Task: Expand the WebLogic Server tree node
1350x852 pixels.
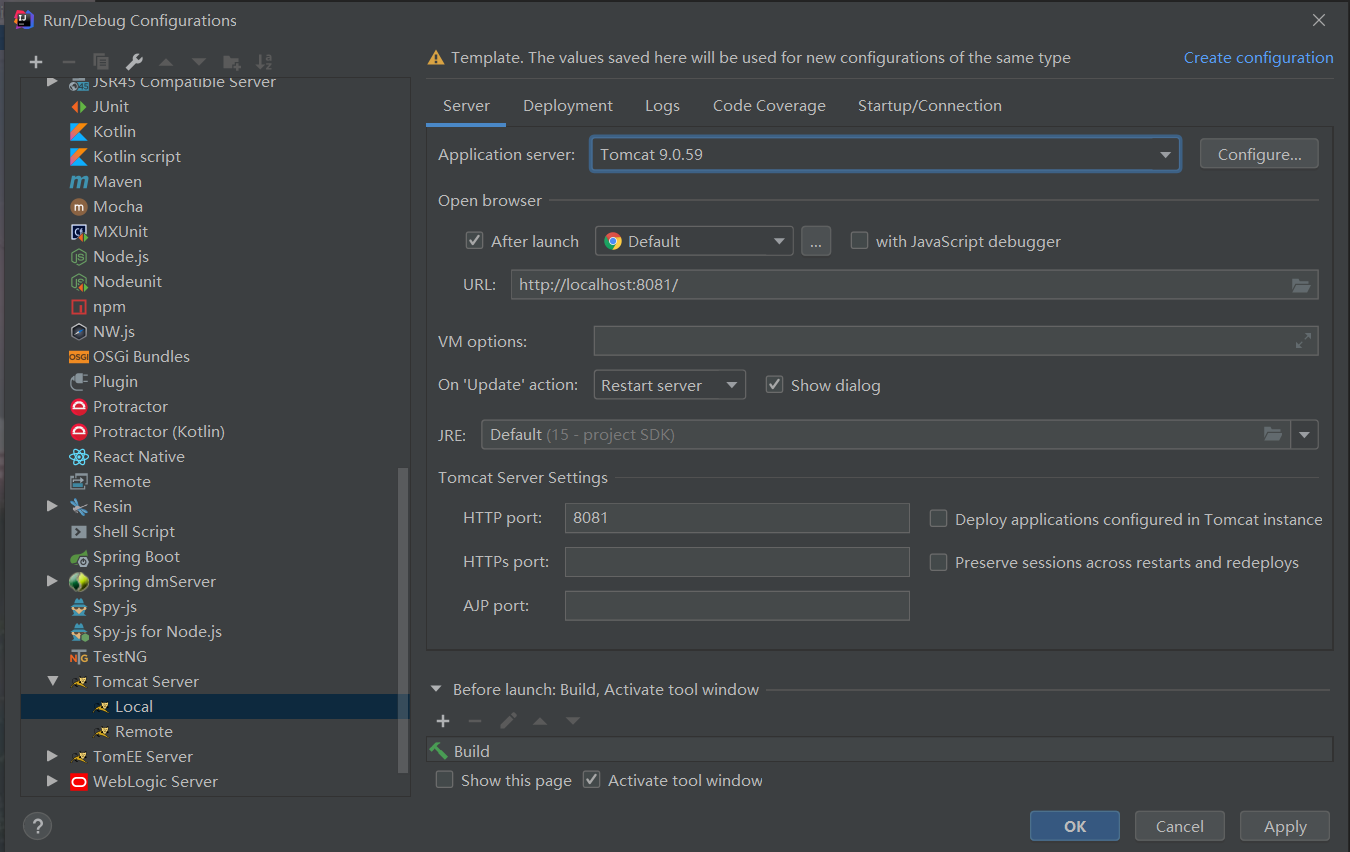Action: click(x=53, y=781)
